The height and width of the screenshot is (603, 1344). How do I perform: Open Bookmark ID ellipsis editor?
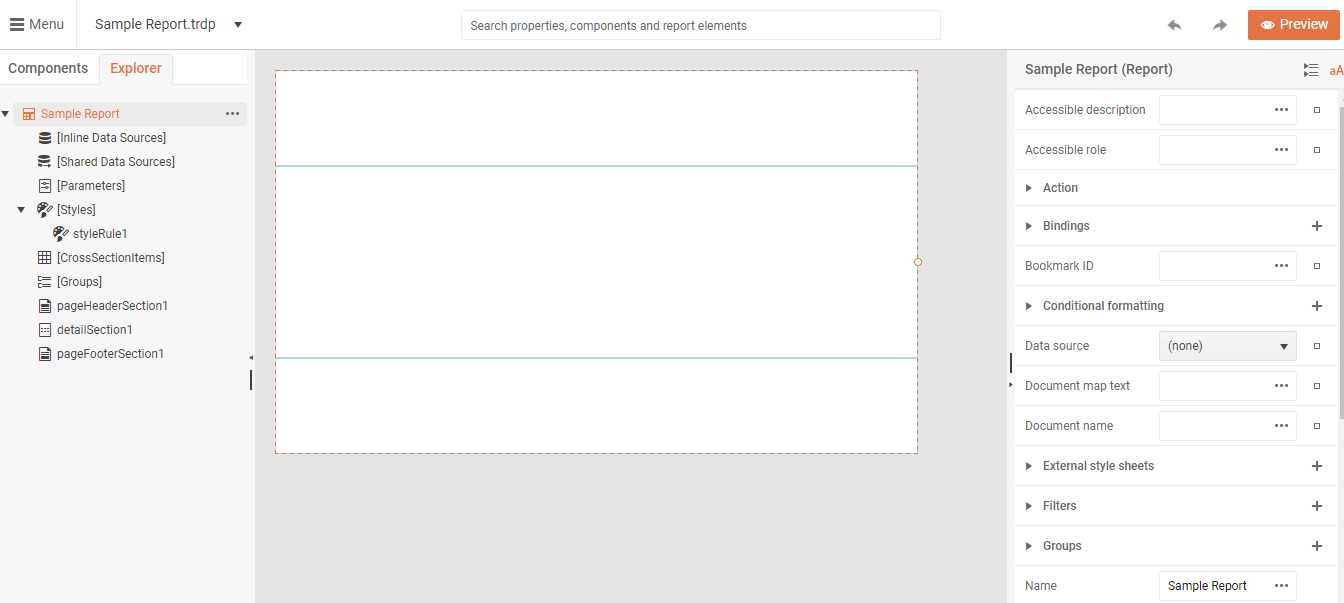click(x=1281, y=266)
